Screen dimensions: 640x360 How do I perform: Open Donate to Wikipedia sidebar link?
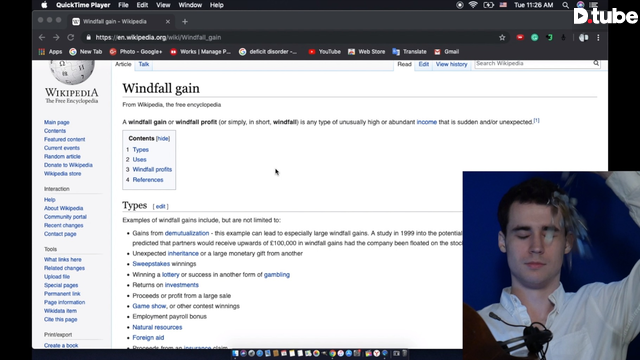tap(68, 165)
